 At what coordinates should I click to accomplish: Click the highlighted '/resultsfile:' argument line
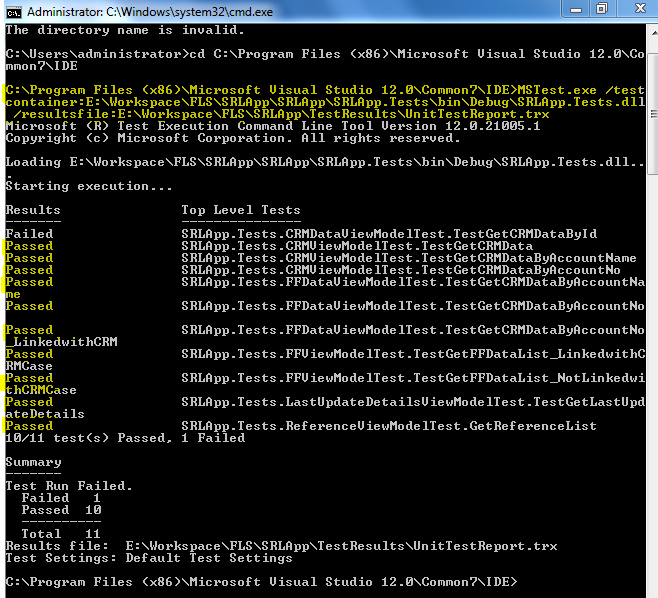tap(281, 114)
